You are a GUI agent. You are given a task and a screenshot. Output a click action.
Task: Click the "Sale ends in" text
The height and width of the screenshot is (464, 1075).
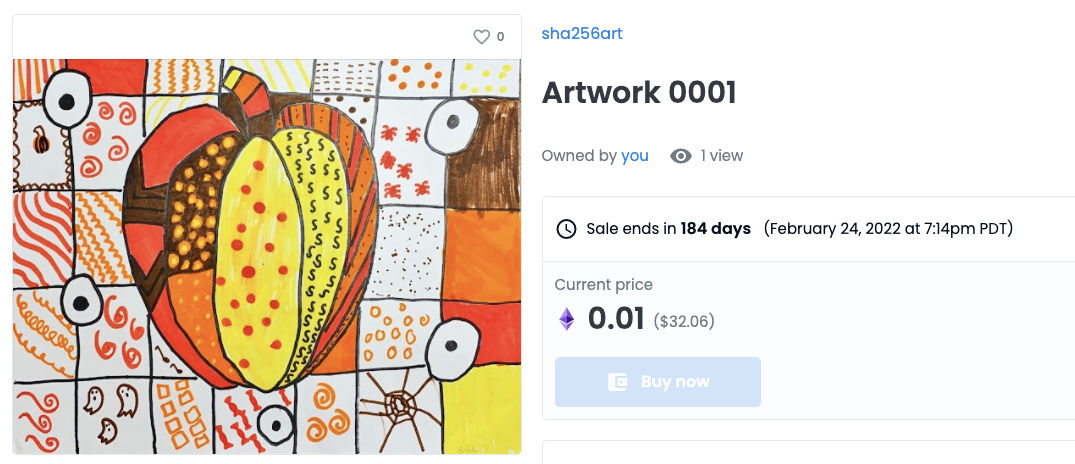click(631, 229)
